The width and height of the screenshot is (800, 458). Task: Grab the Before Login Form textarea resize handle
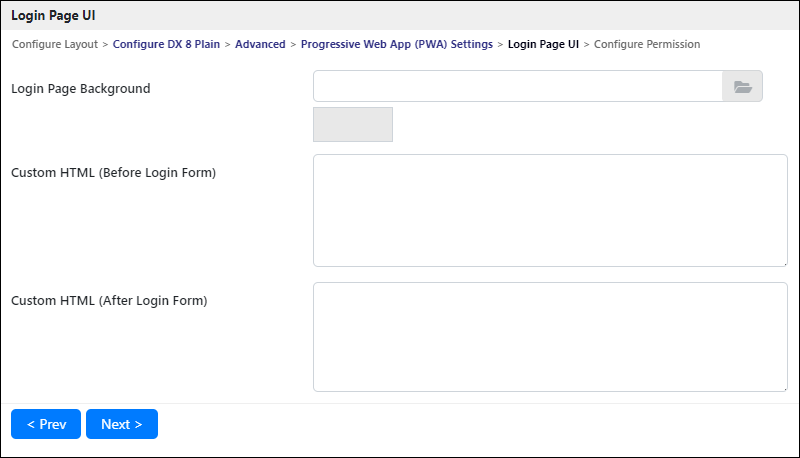click(785, 264)
